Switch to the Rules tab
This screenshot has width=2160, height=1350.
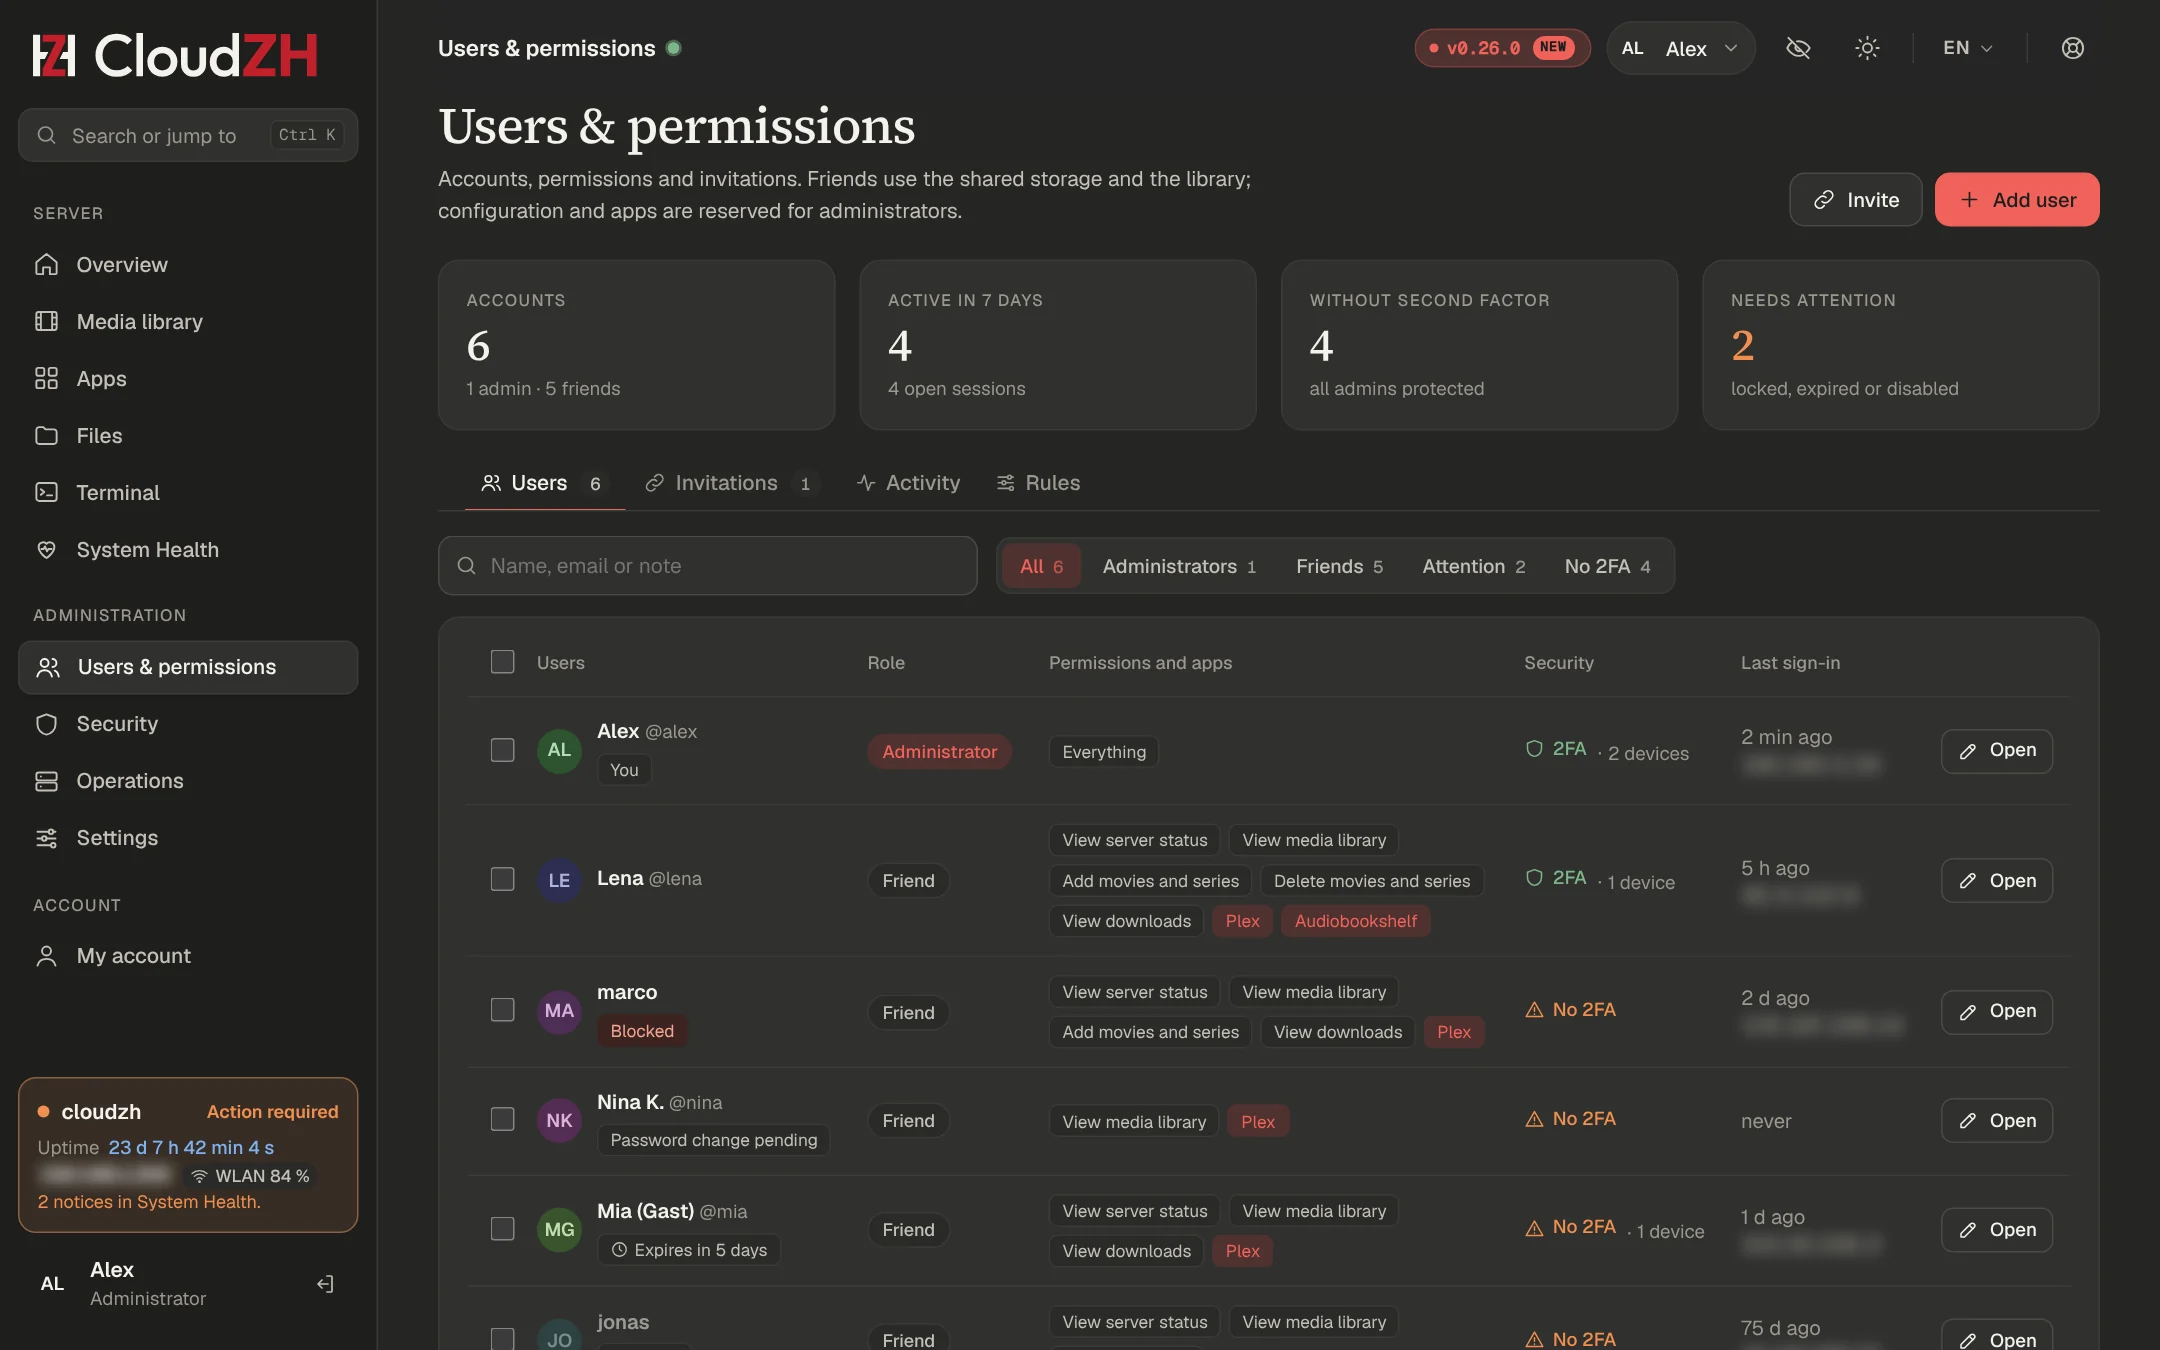point(1038,483)
